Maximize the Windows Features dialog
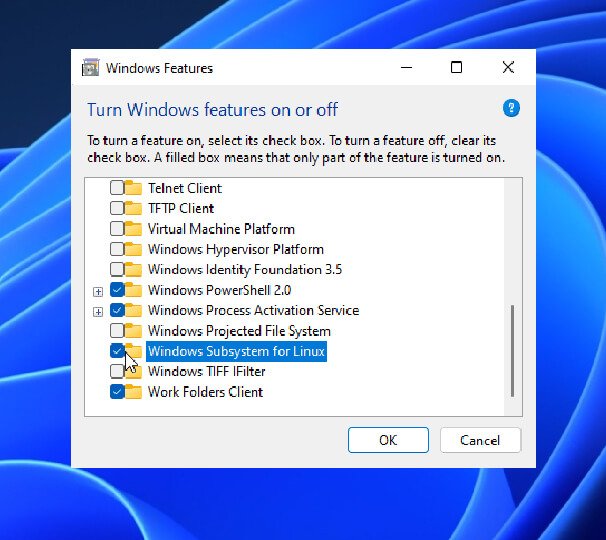 click(456, 68)
